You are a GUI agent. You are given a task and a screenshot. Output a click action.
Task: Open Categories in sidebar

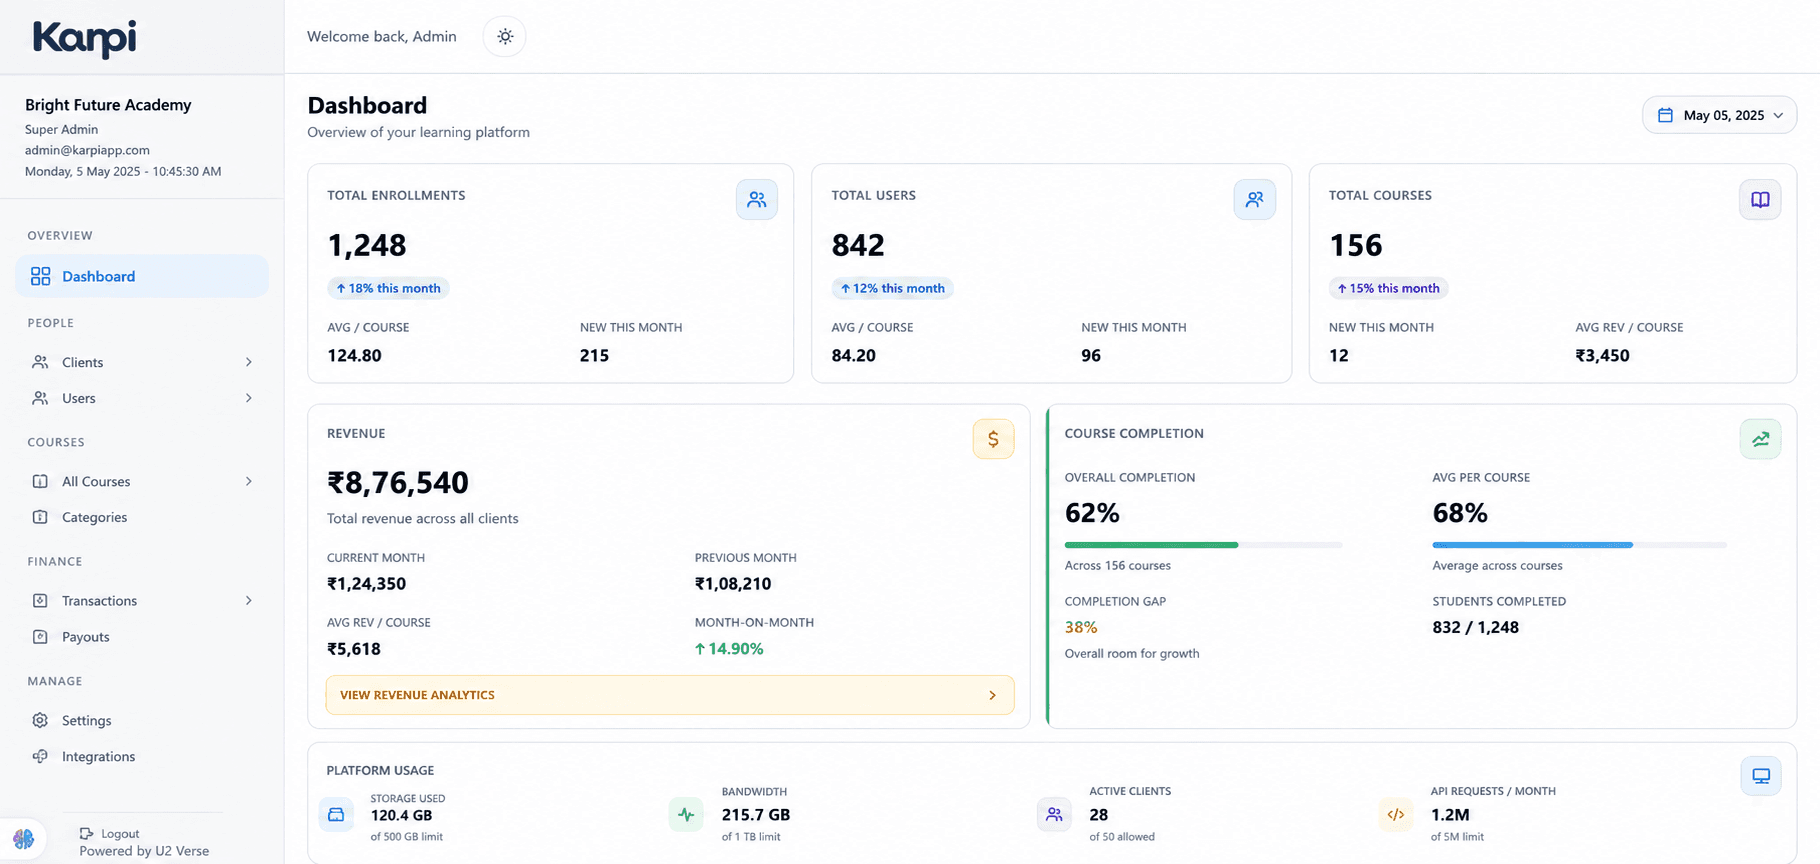142,517
